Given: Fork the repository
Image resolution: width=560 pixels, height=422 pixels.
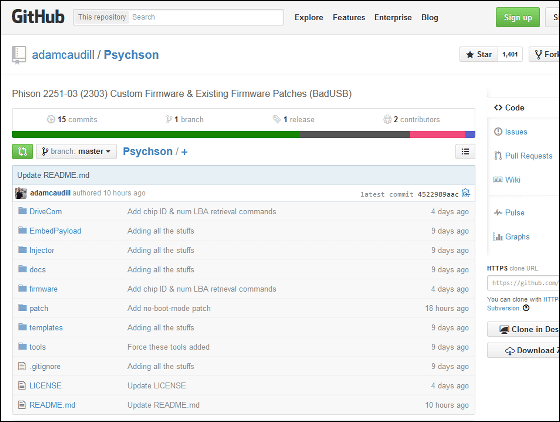Looking at the screenshot, I should (544, 54).
